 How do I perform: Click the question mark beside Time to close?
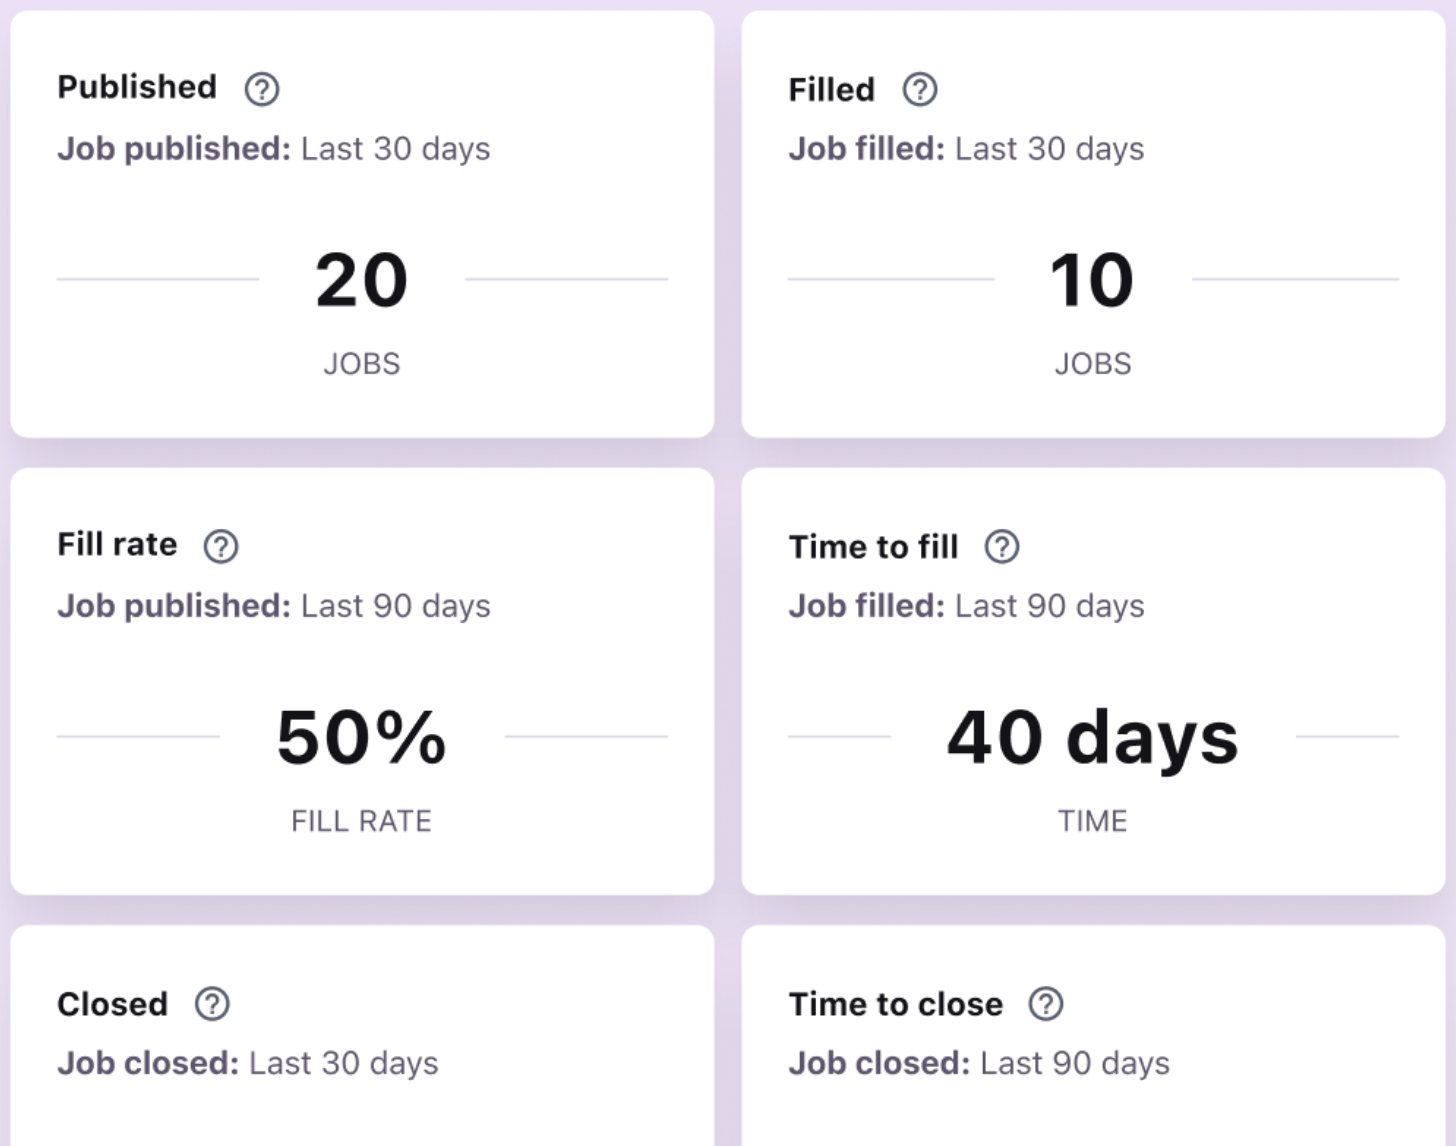coord(1046,1003)
